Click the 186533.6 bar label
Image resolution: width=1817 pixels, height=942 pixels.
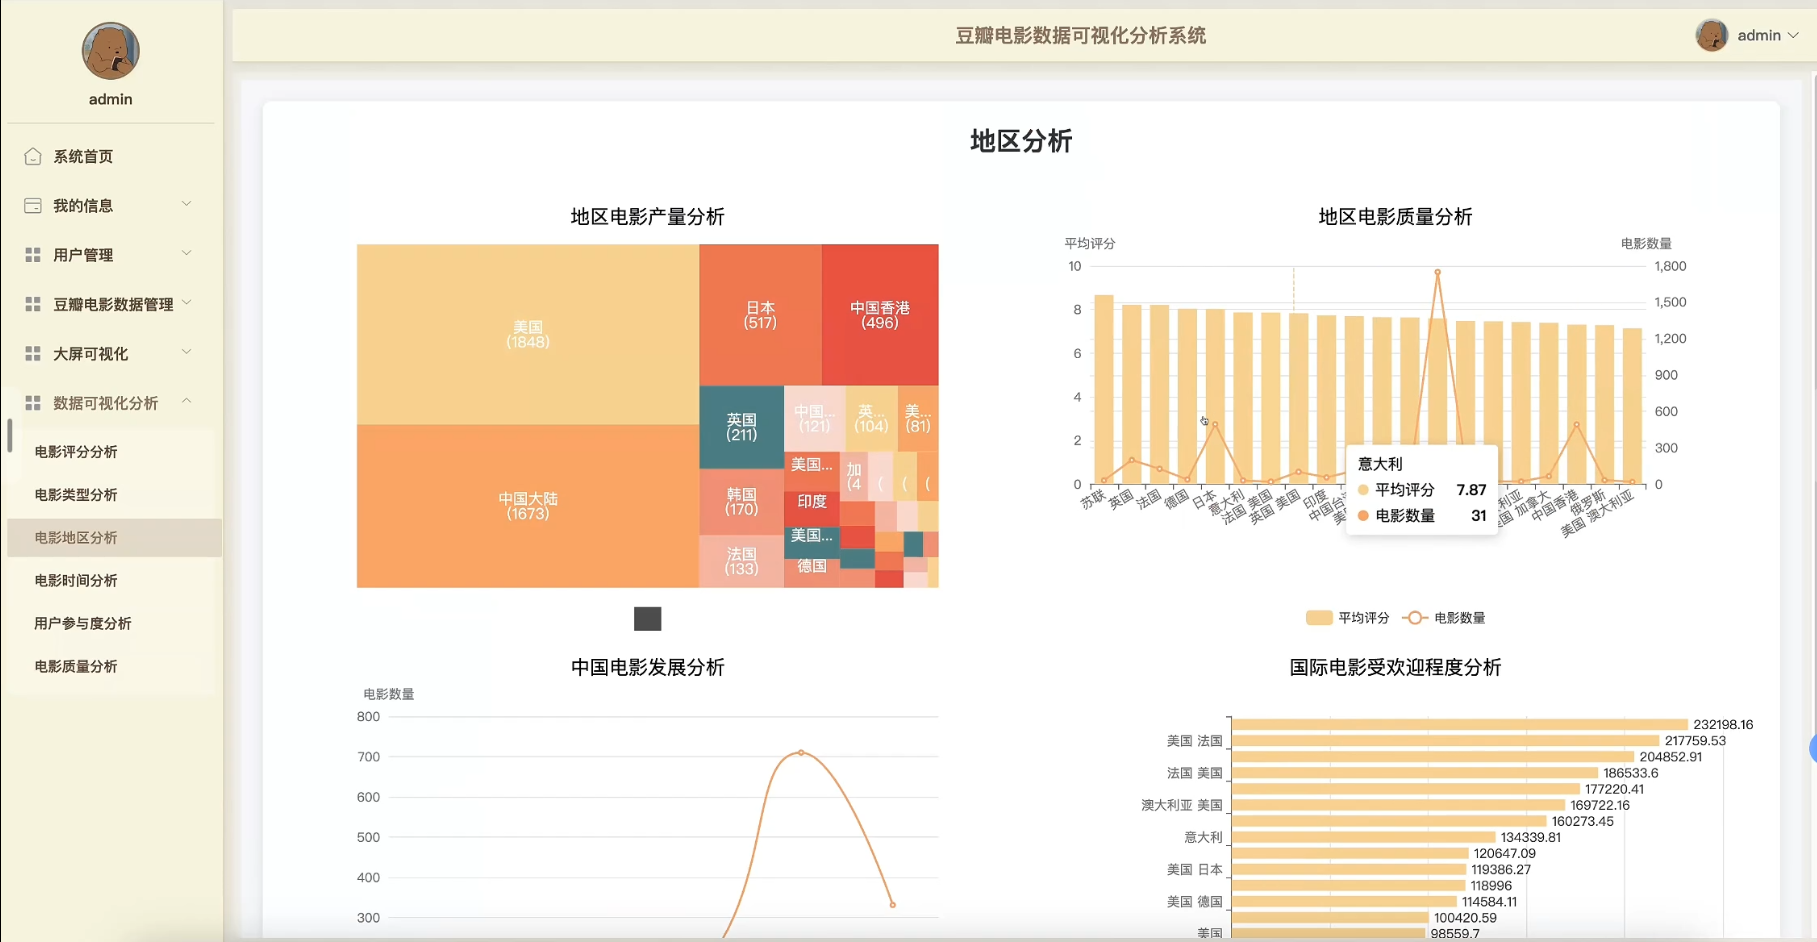pos(1631,773)
